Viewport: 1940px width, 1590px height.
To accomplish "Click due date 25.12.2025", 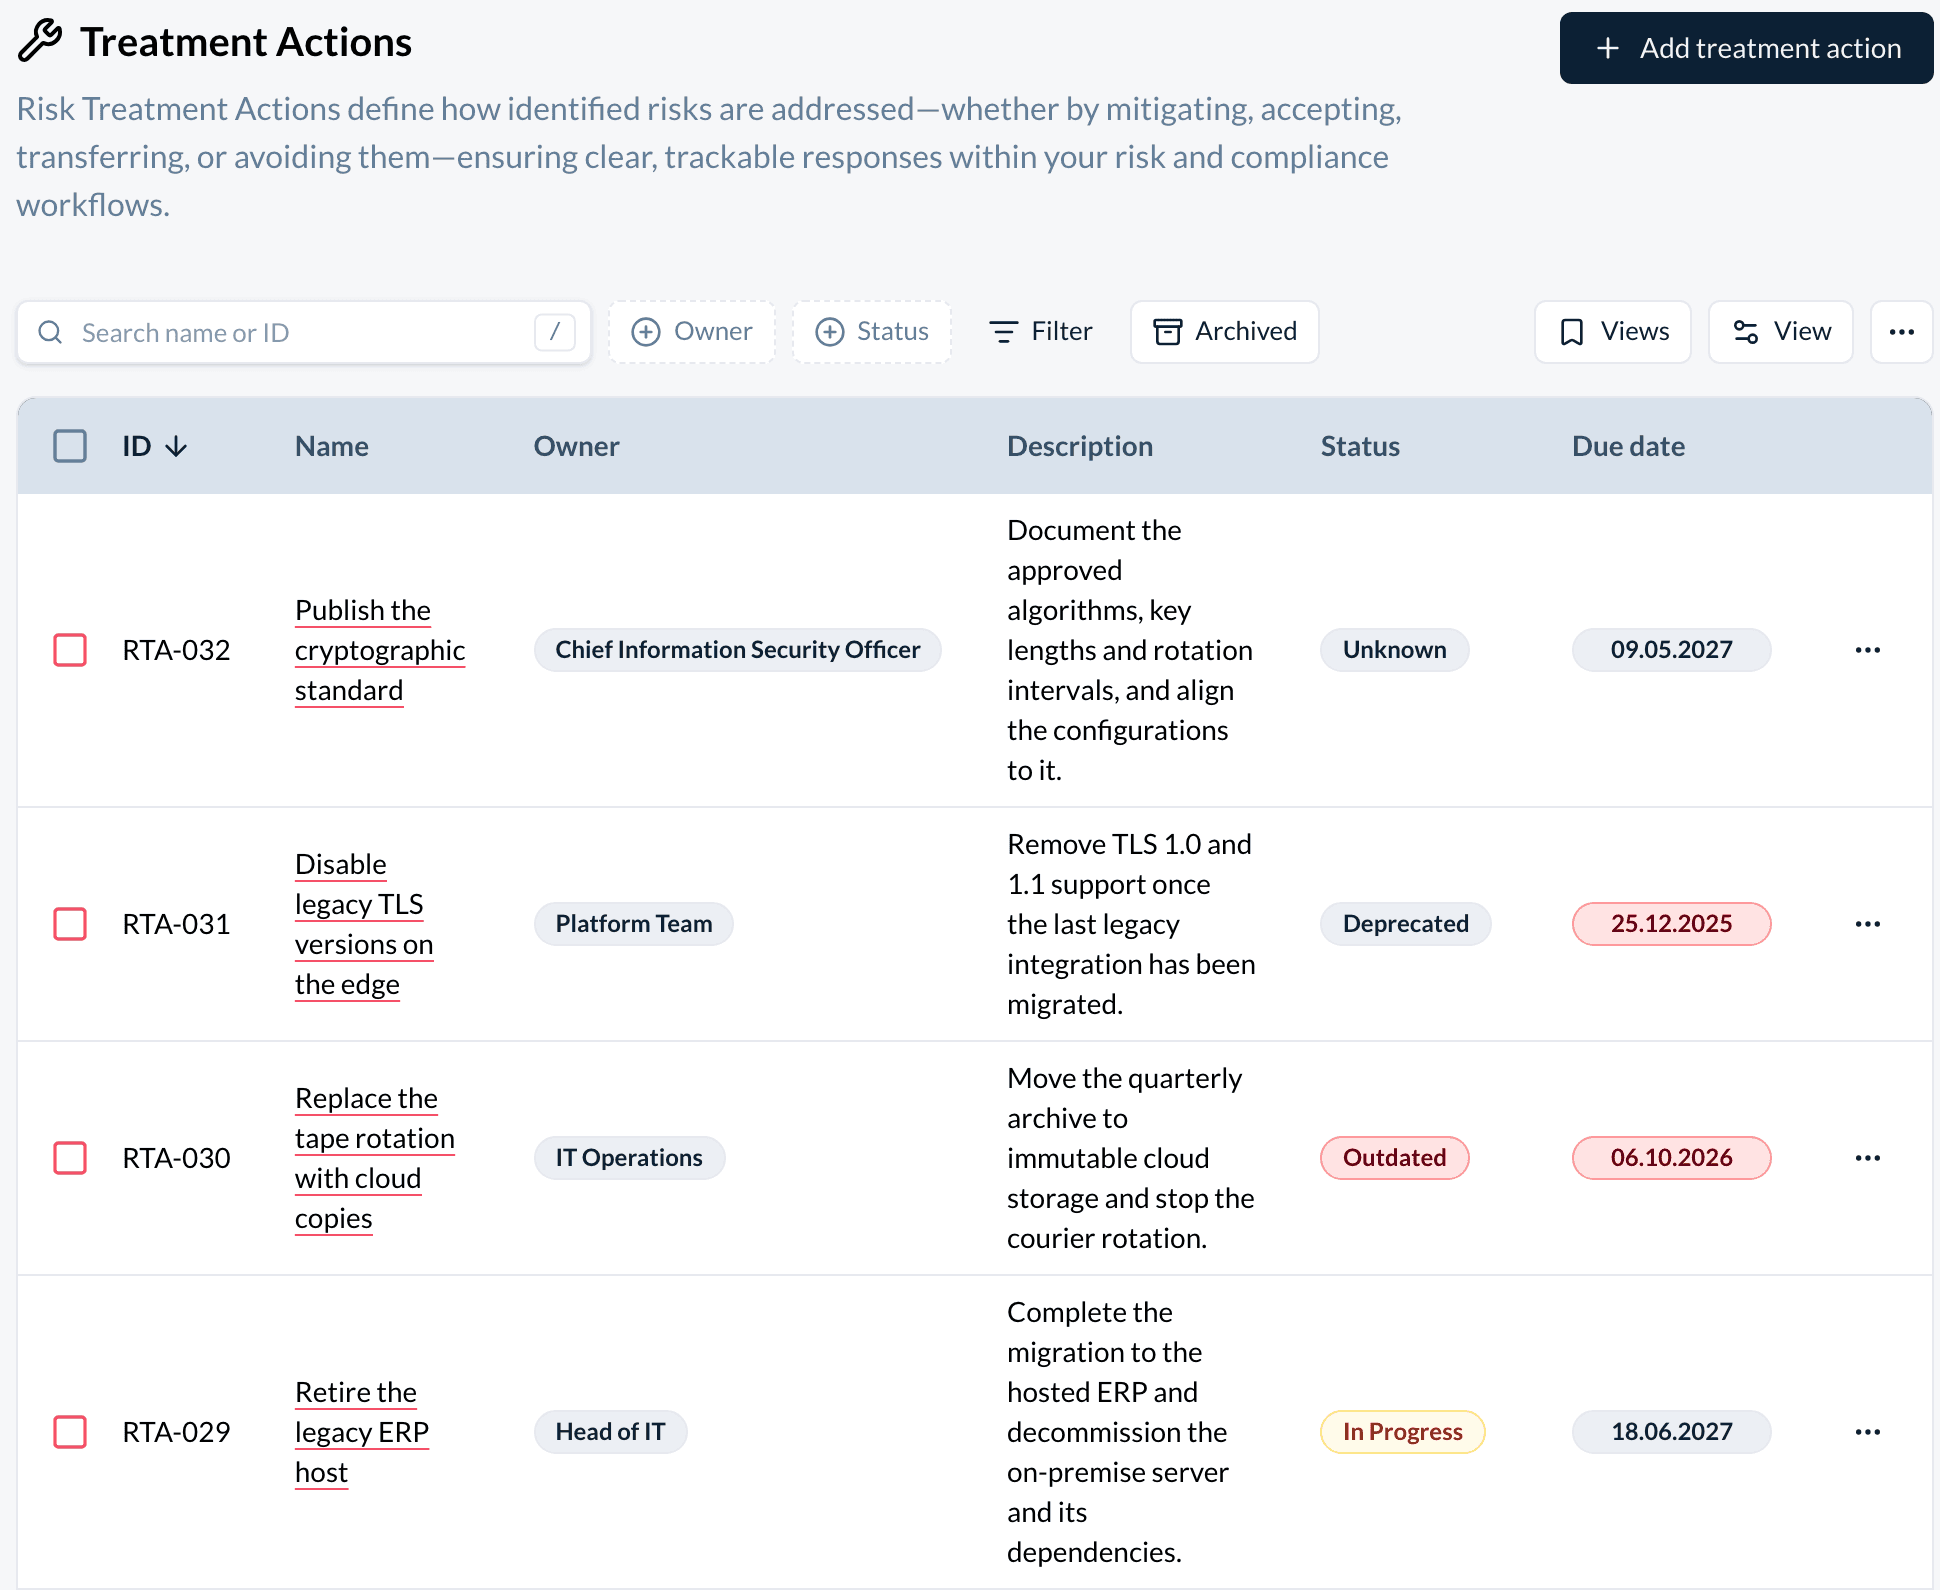I will (1672, 924).
